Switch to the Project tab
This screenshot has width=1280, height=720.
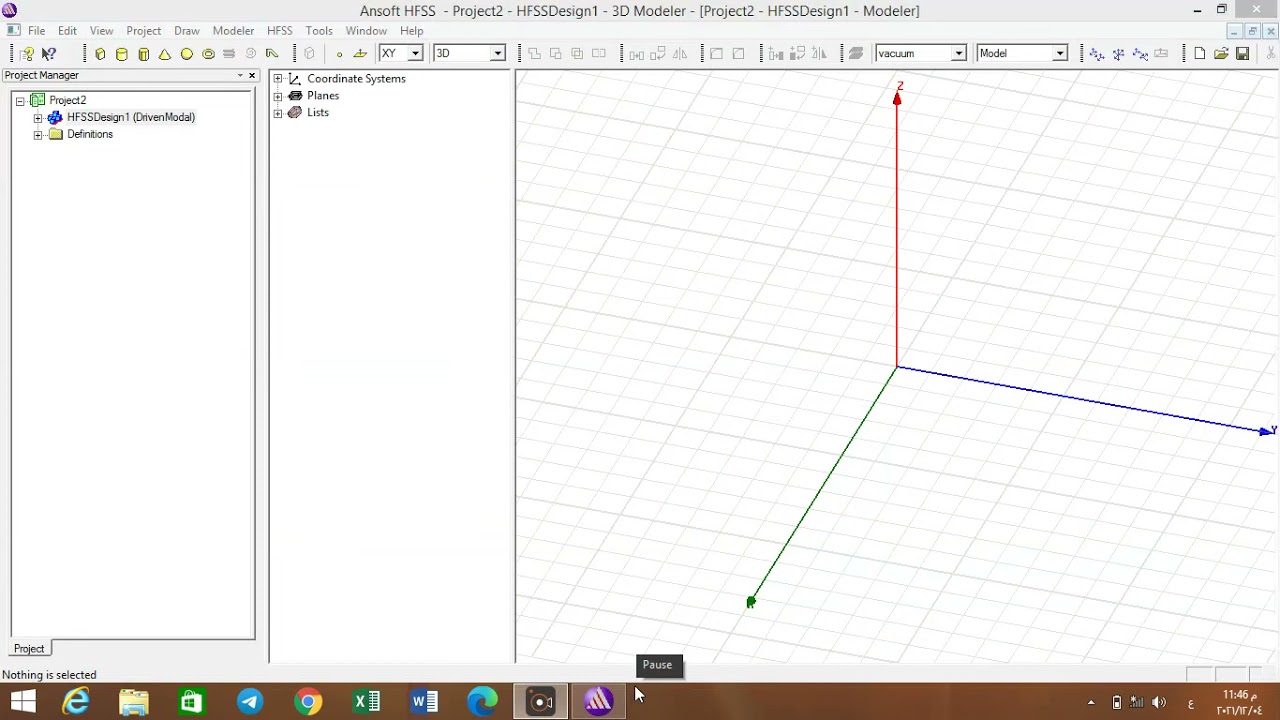29,649
